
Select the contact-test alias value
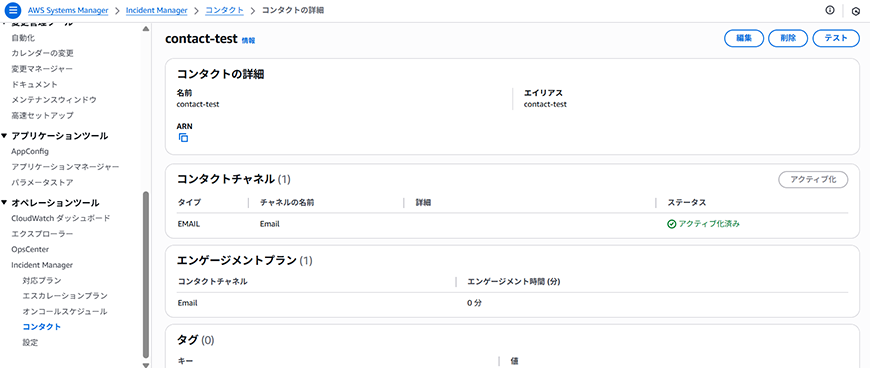click(x=545, y=104)
